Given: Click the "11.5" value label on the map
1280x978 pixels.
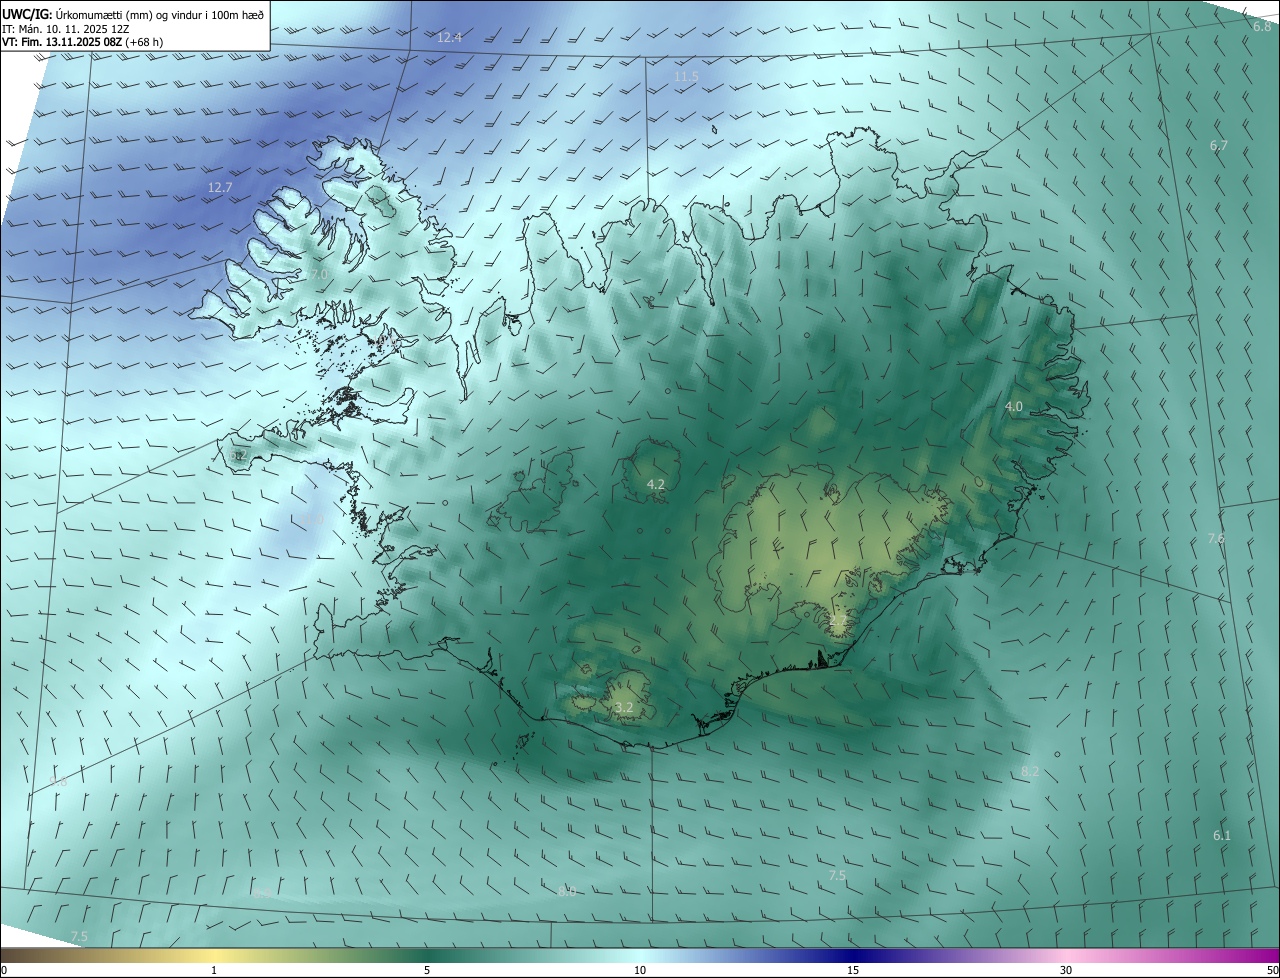Looking at the screenshot, I should pos(686,76).
